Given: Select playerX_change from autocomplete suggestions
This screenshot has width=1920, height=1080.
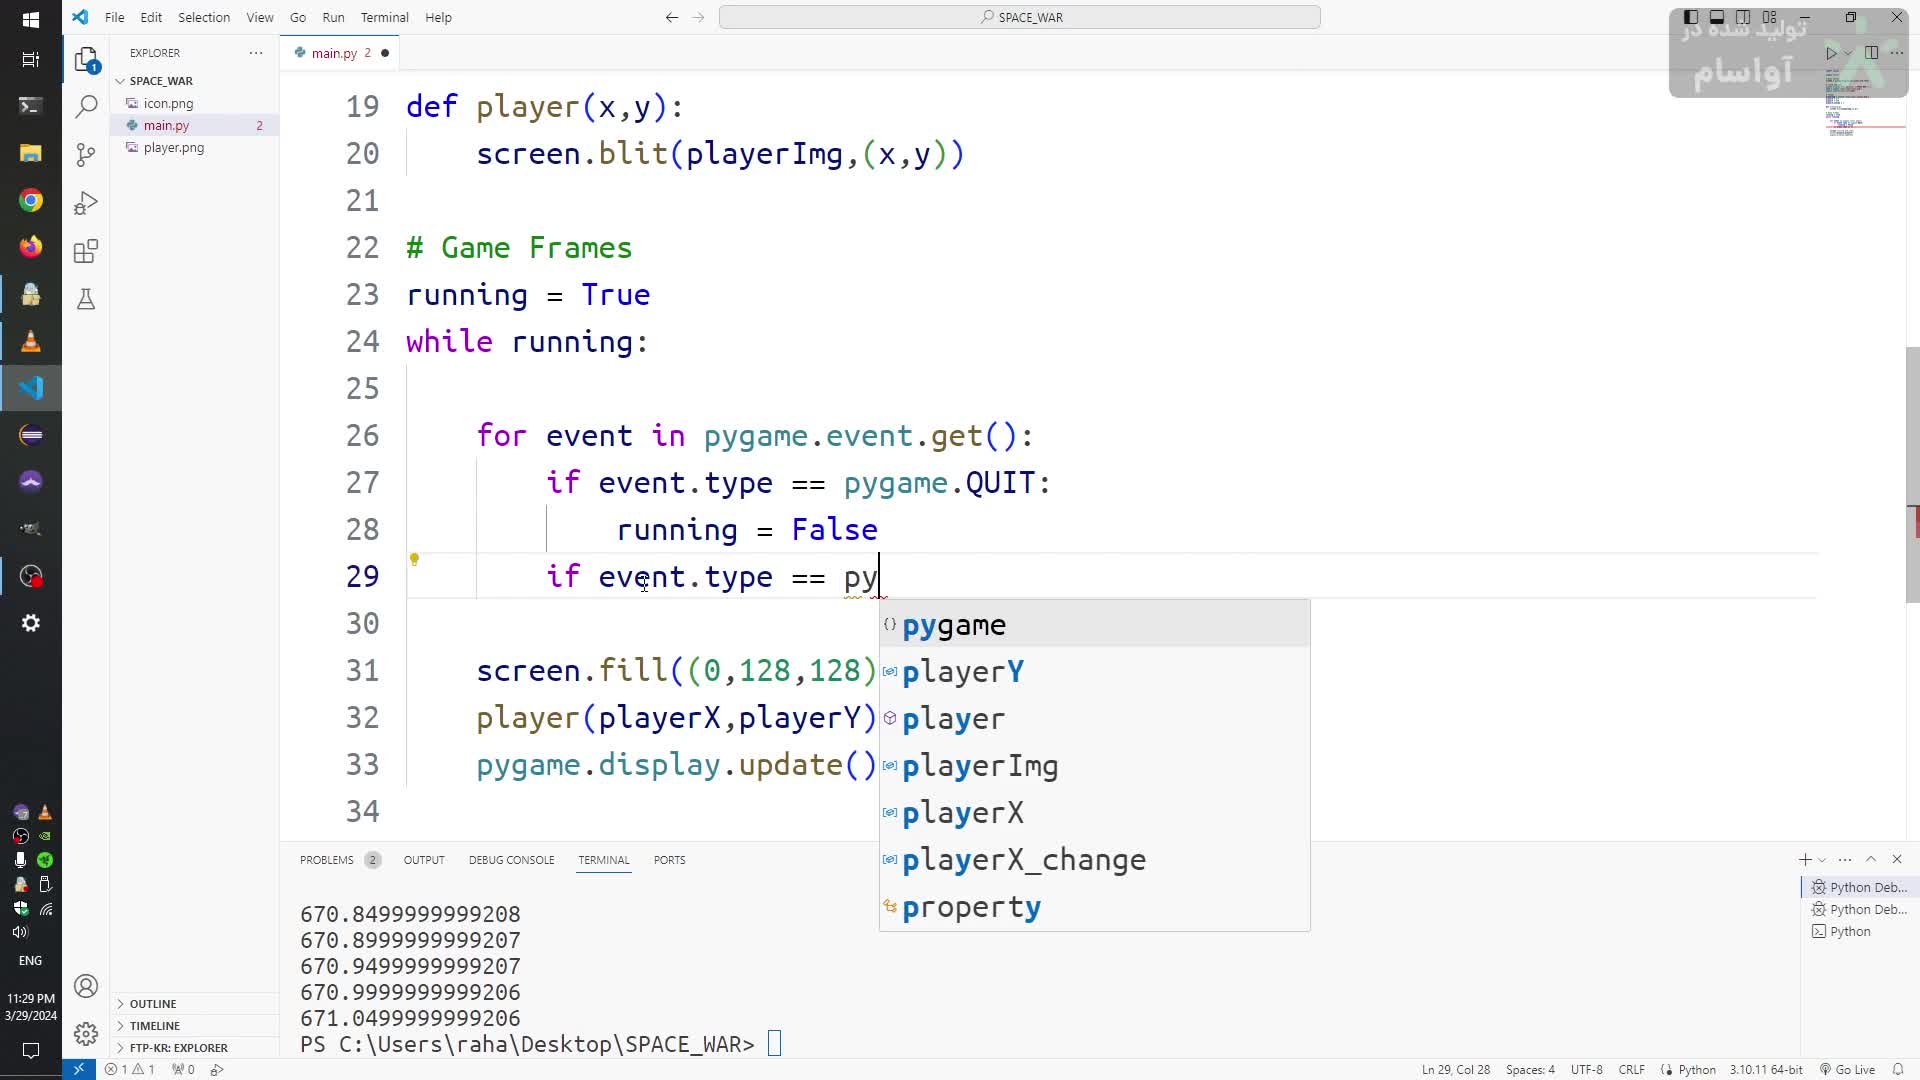Looking at the screenshot, I should pos(1023,860).
